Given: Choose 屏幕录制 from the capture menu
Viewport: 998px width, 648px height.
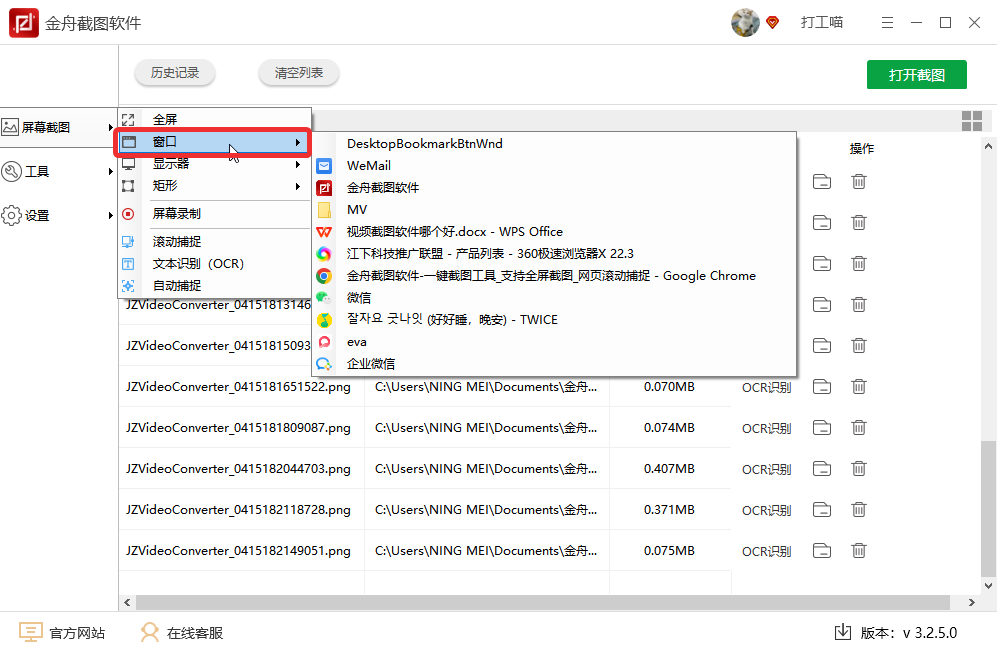Looking at the screenshot, I should click(x=214, y=214).
